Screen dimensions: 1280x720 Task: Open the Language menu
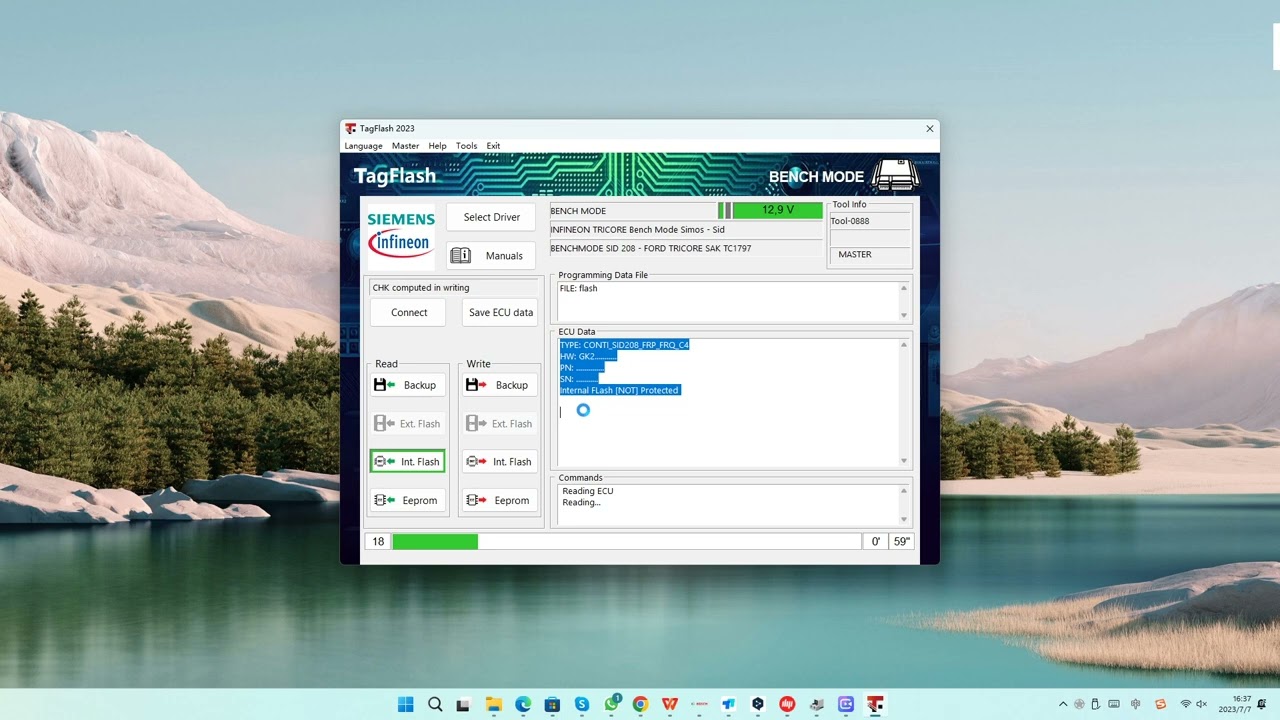point(363,146)
